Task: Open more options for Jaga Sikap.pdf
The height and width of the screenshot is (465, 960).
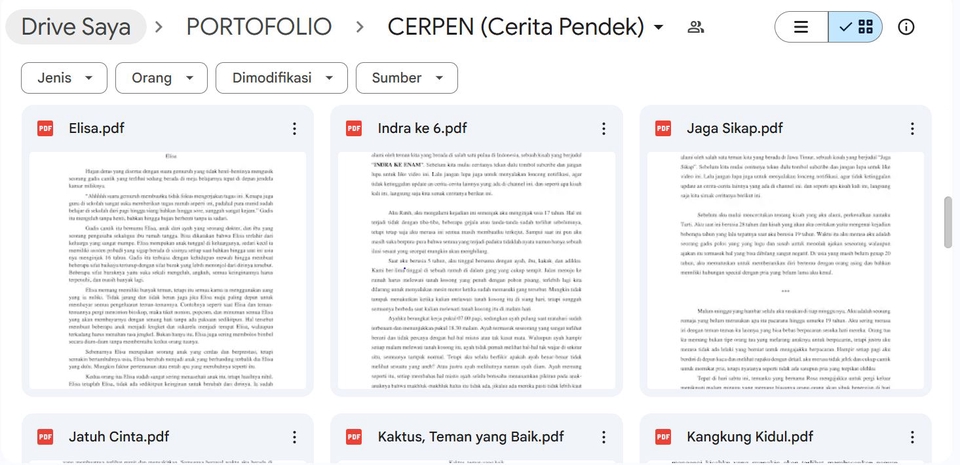Action: 912,129
